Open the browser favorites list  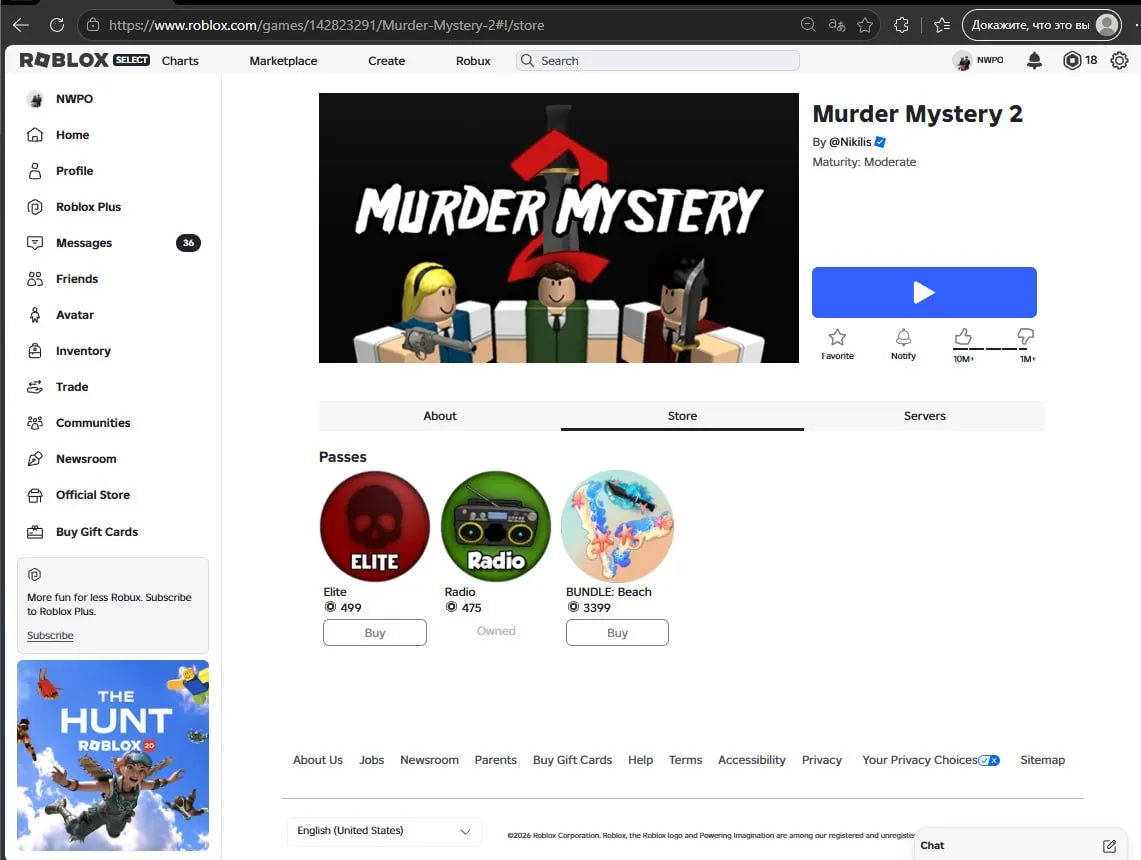(x=942, y=25)
